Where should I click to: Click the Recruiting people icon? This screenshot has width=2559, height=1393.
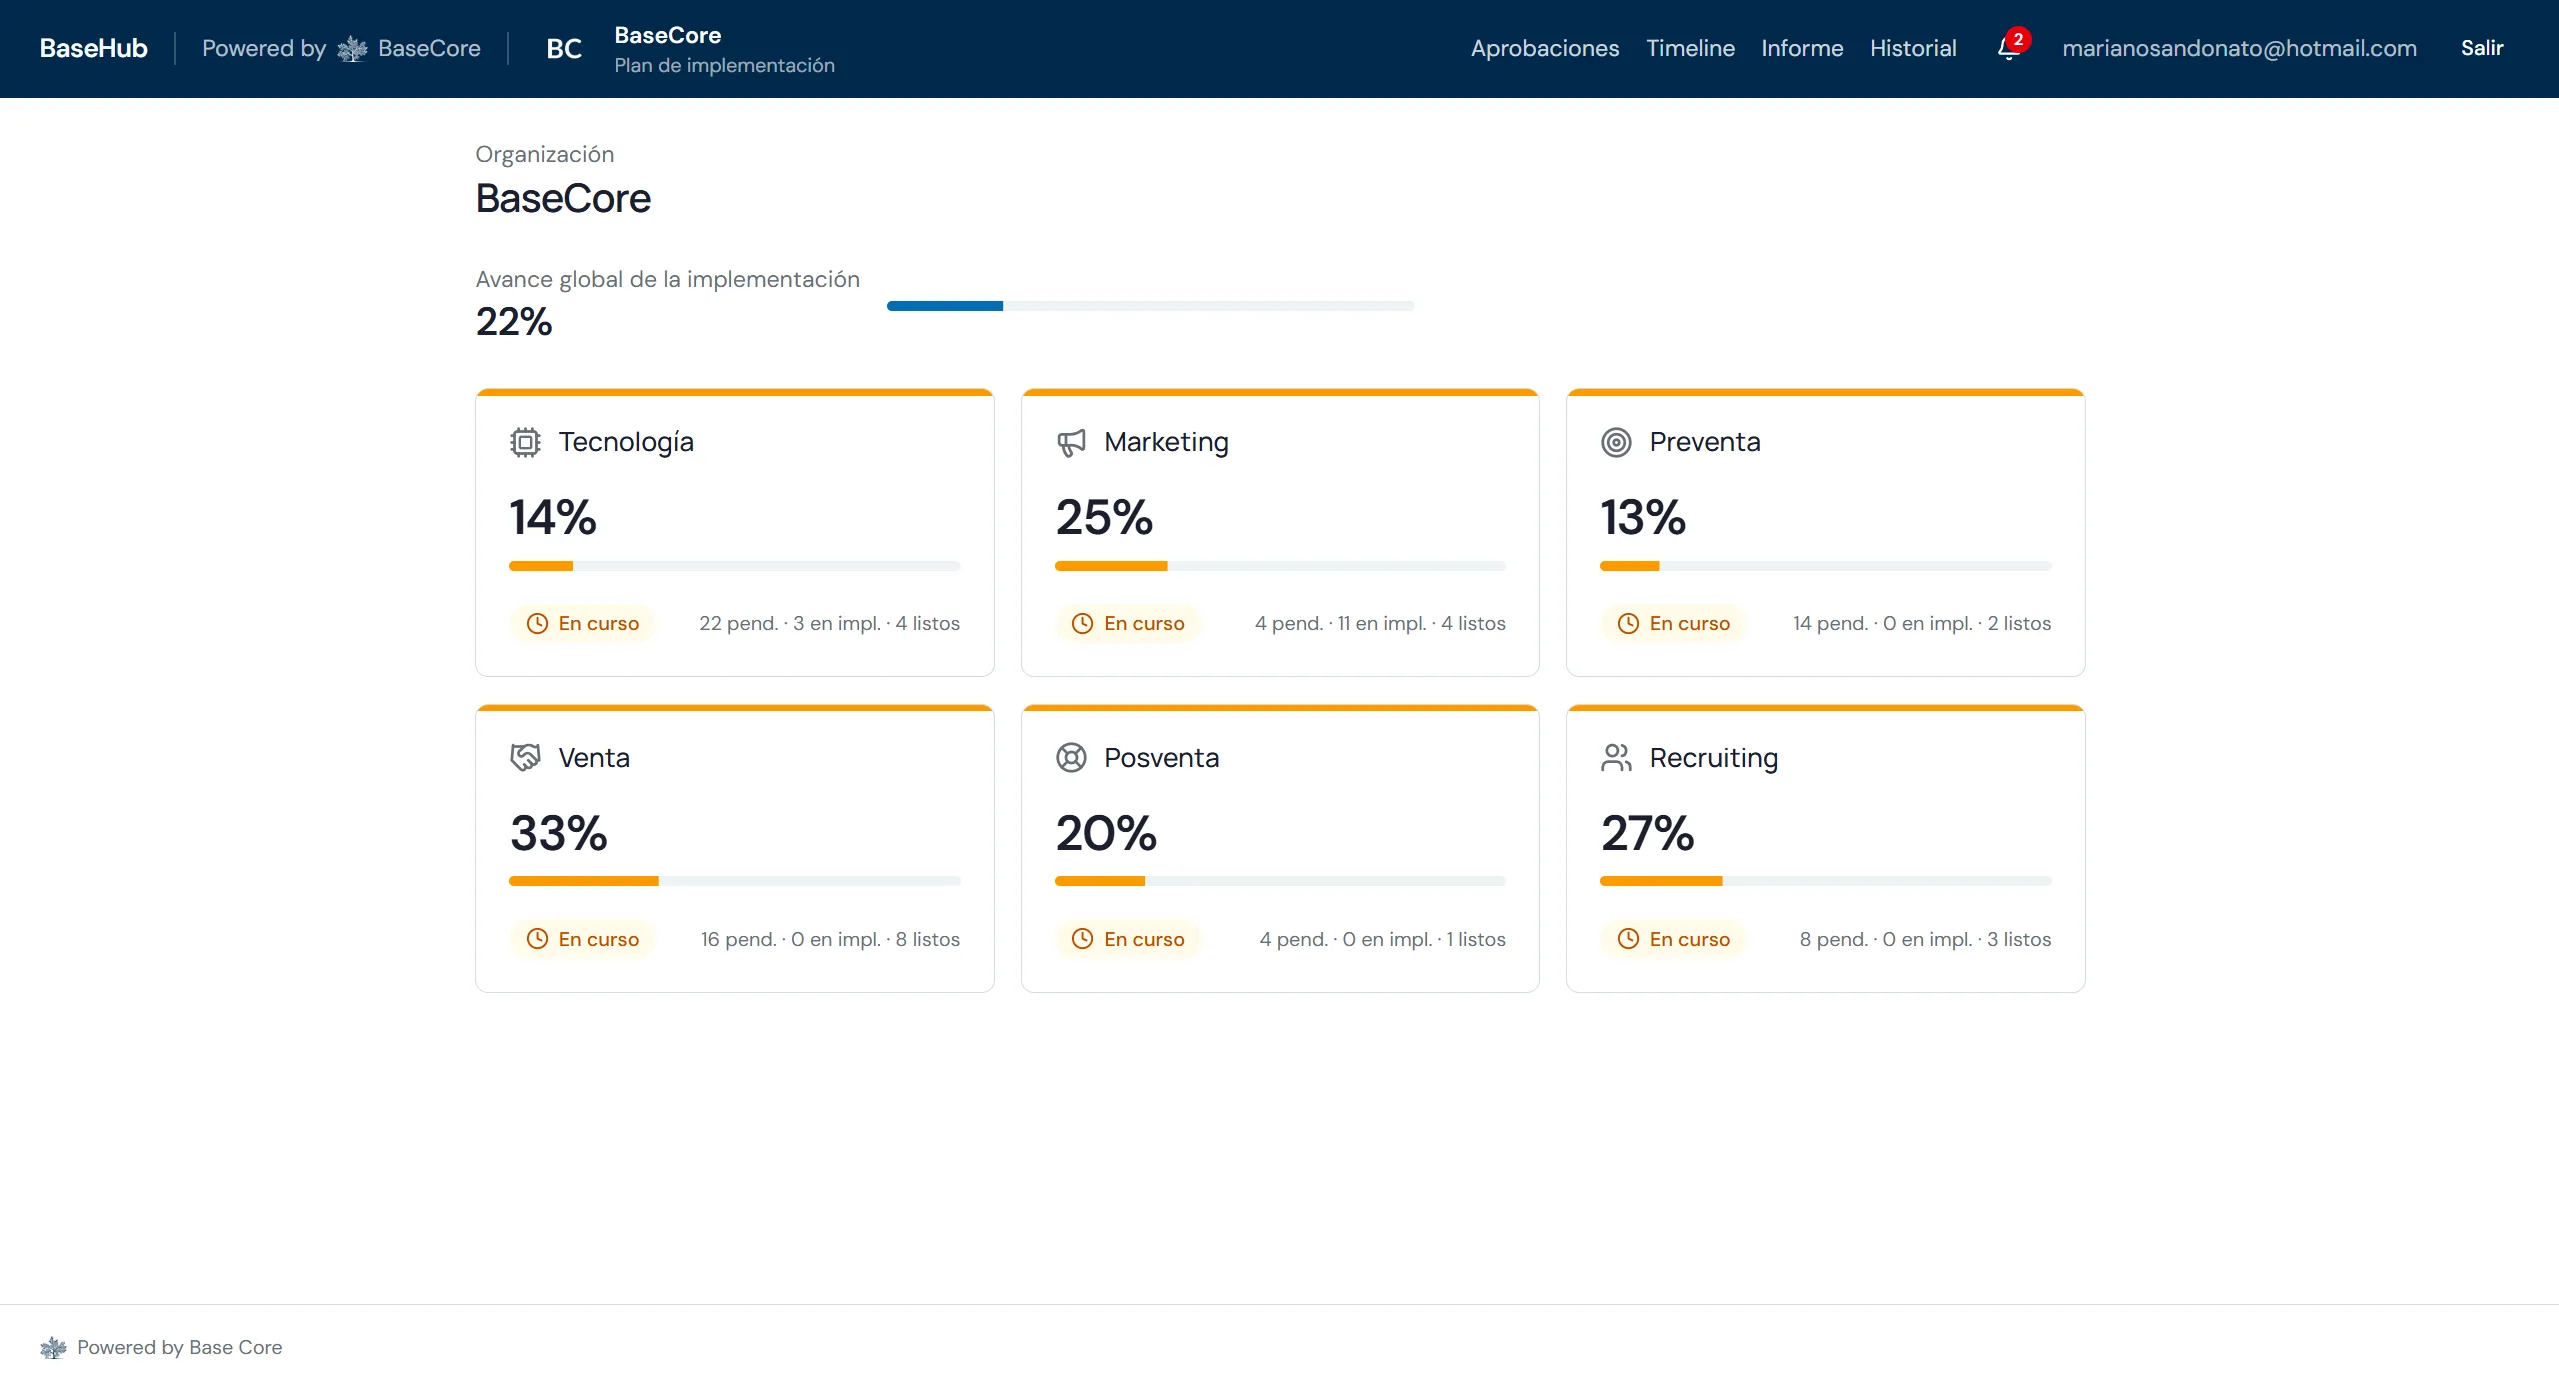coord(1616,758)
